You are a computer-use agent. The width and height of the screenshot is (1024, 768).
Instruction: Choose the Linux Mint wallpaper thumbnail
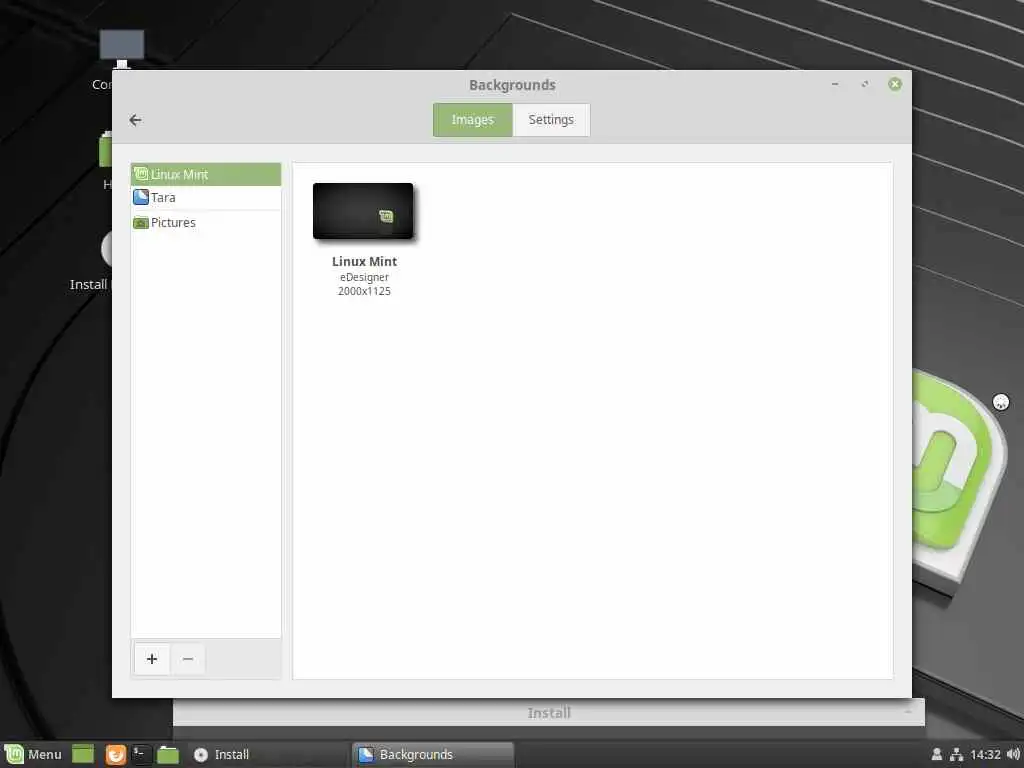(363, 211)
